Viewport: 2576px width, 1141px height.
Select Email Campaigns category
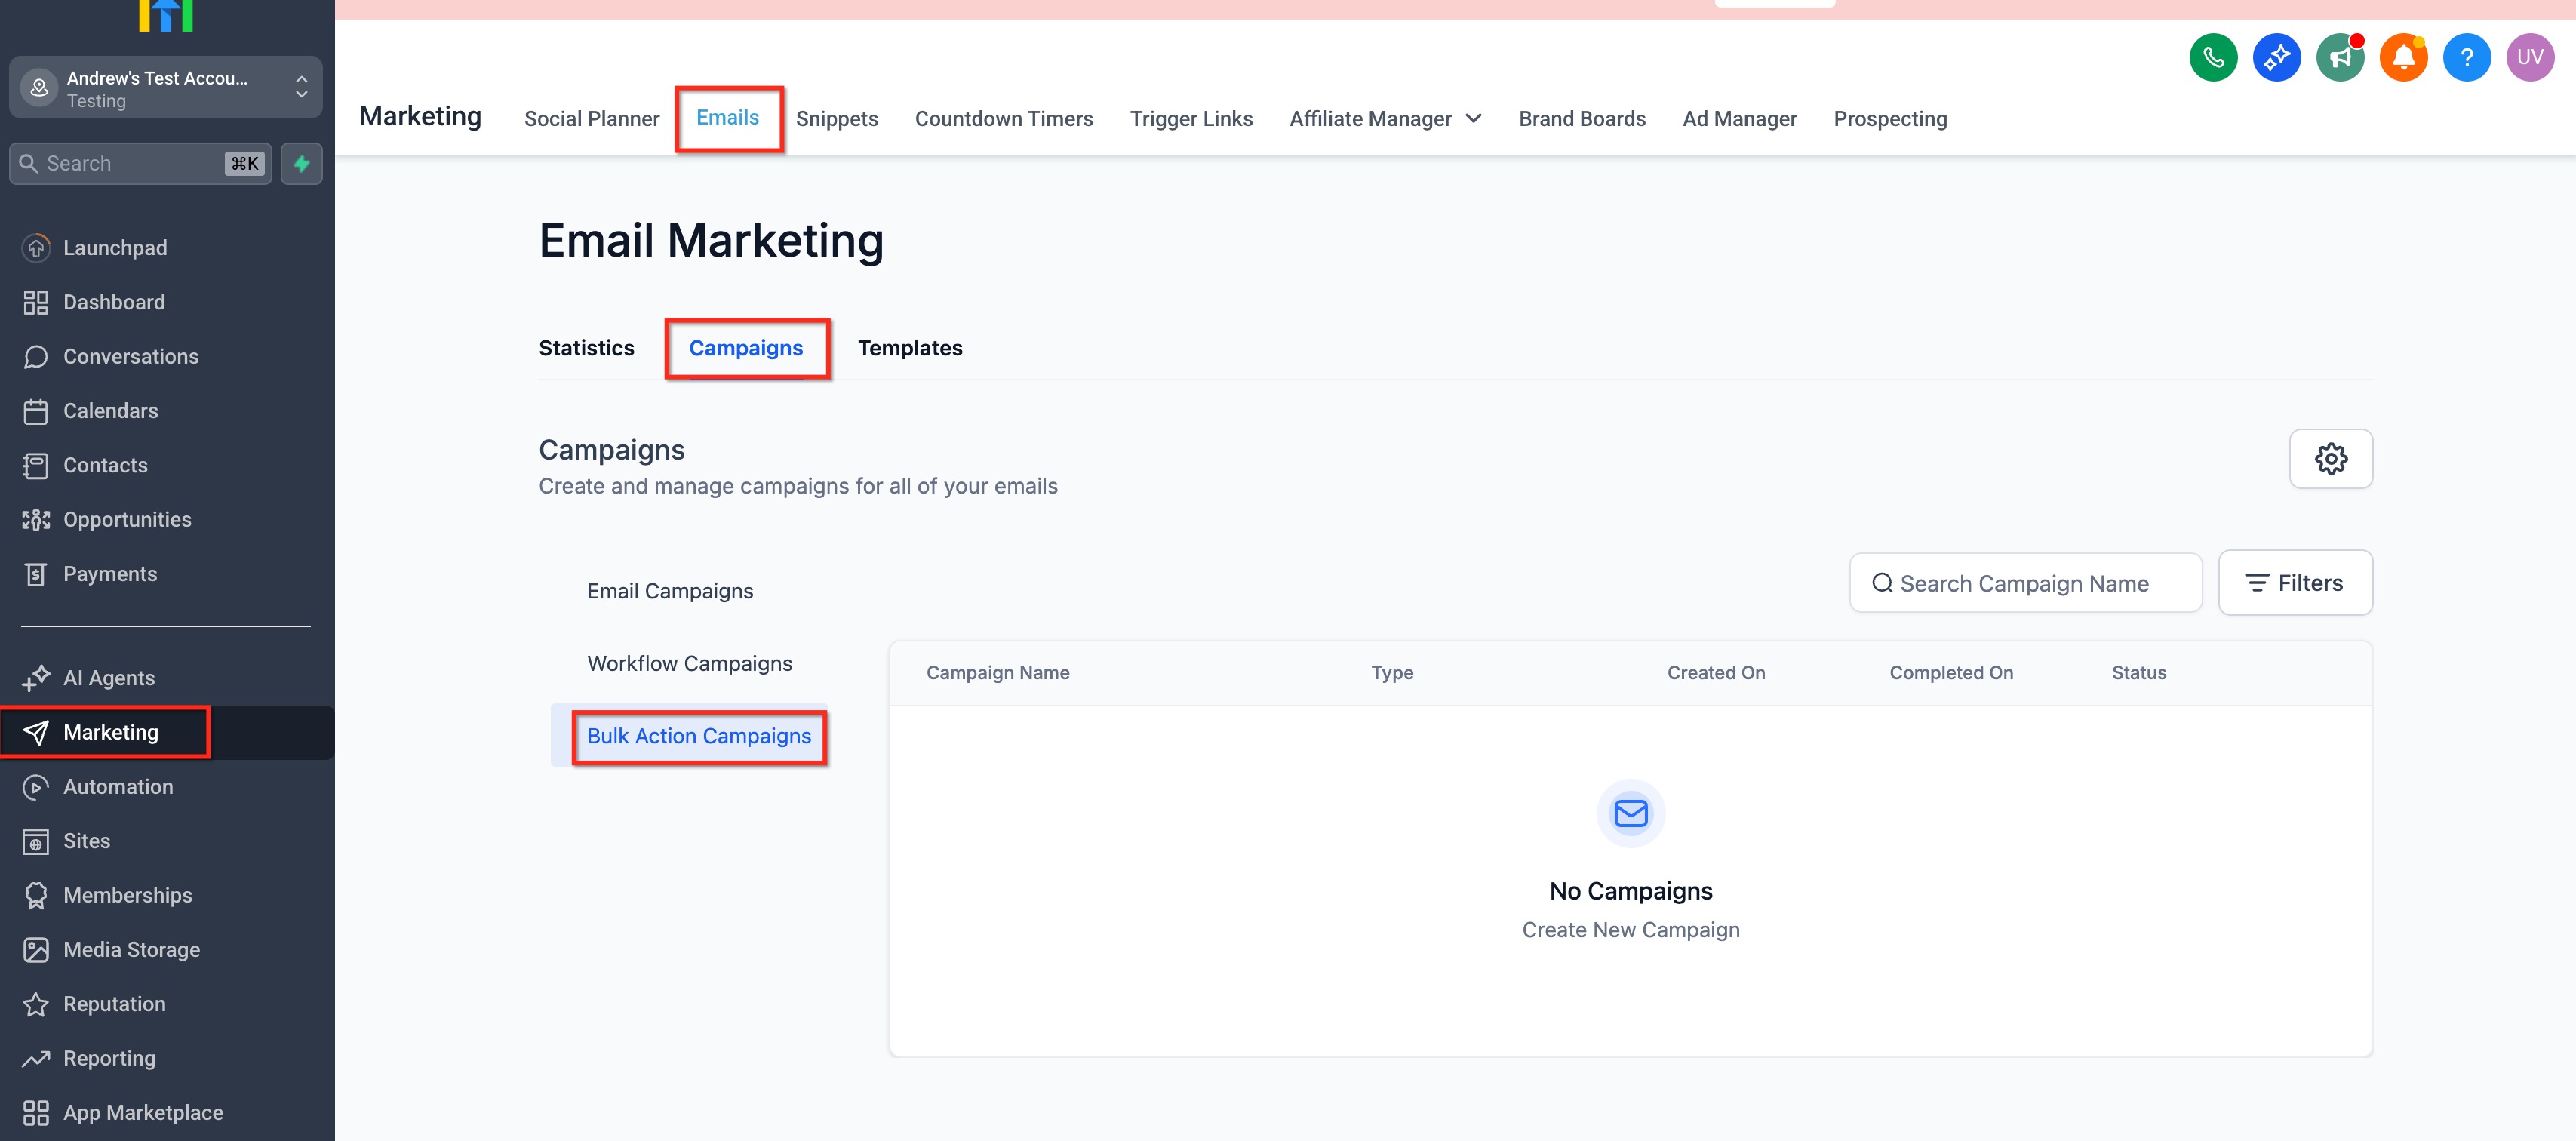[x=670, y=591]
